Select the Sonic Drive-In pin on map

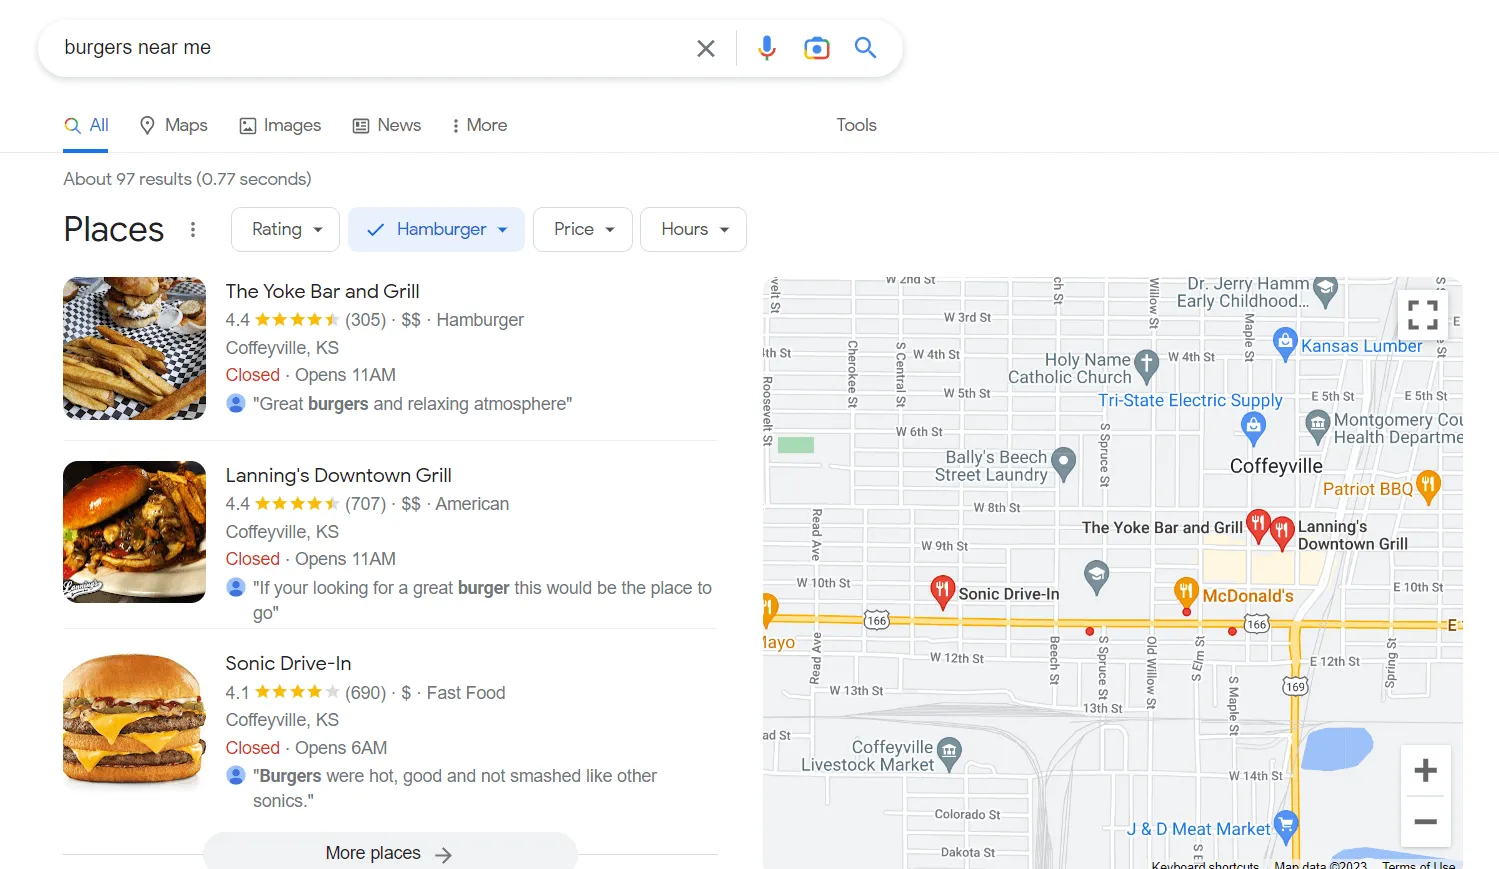[941, 590]
